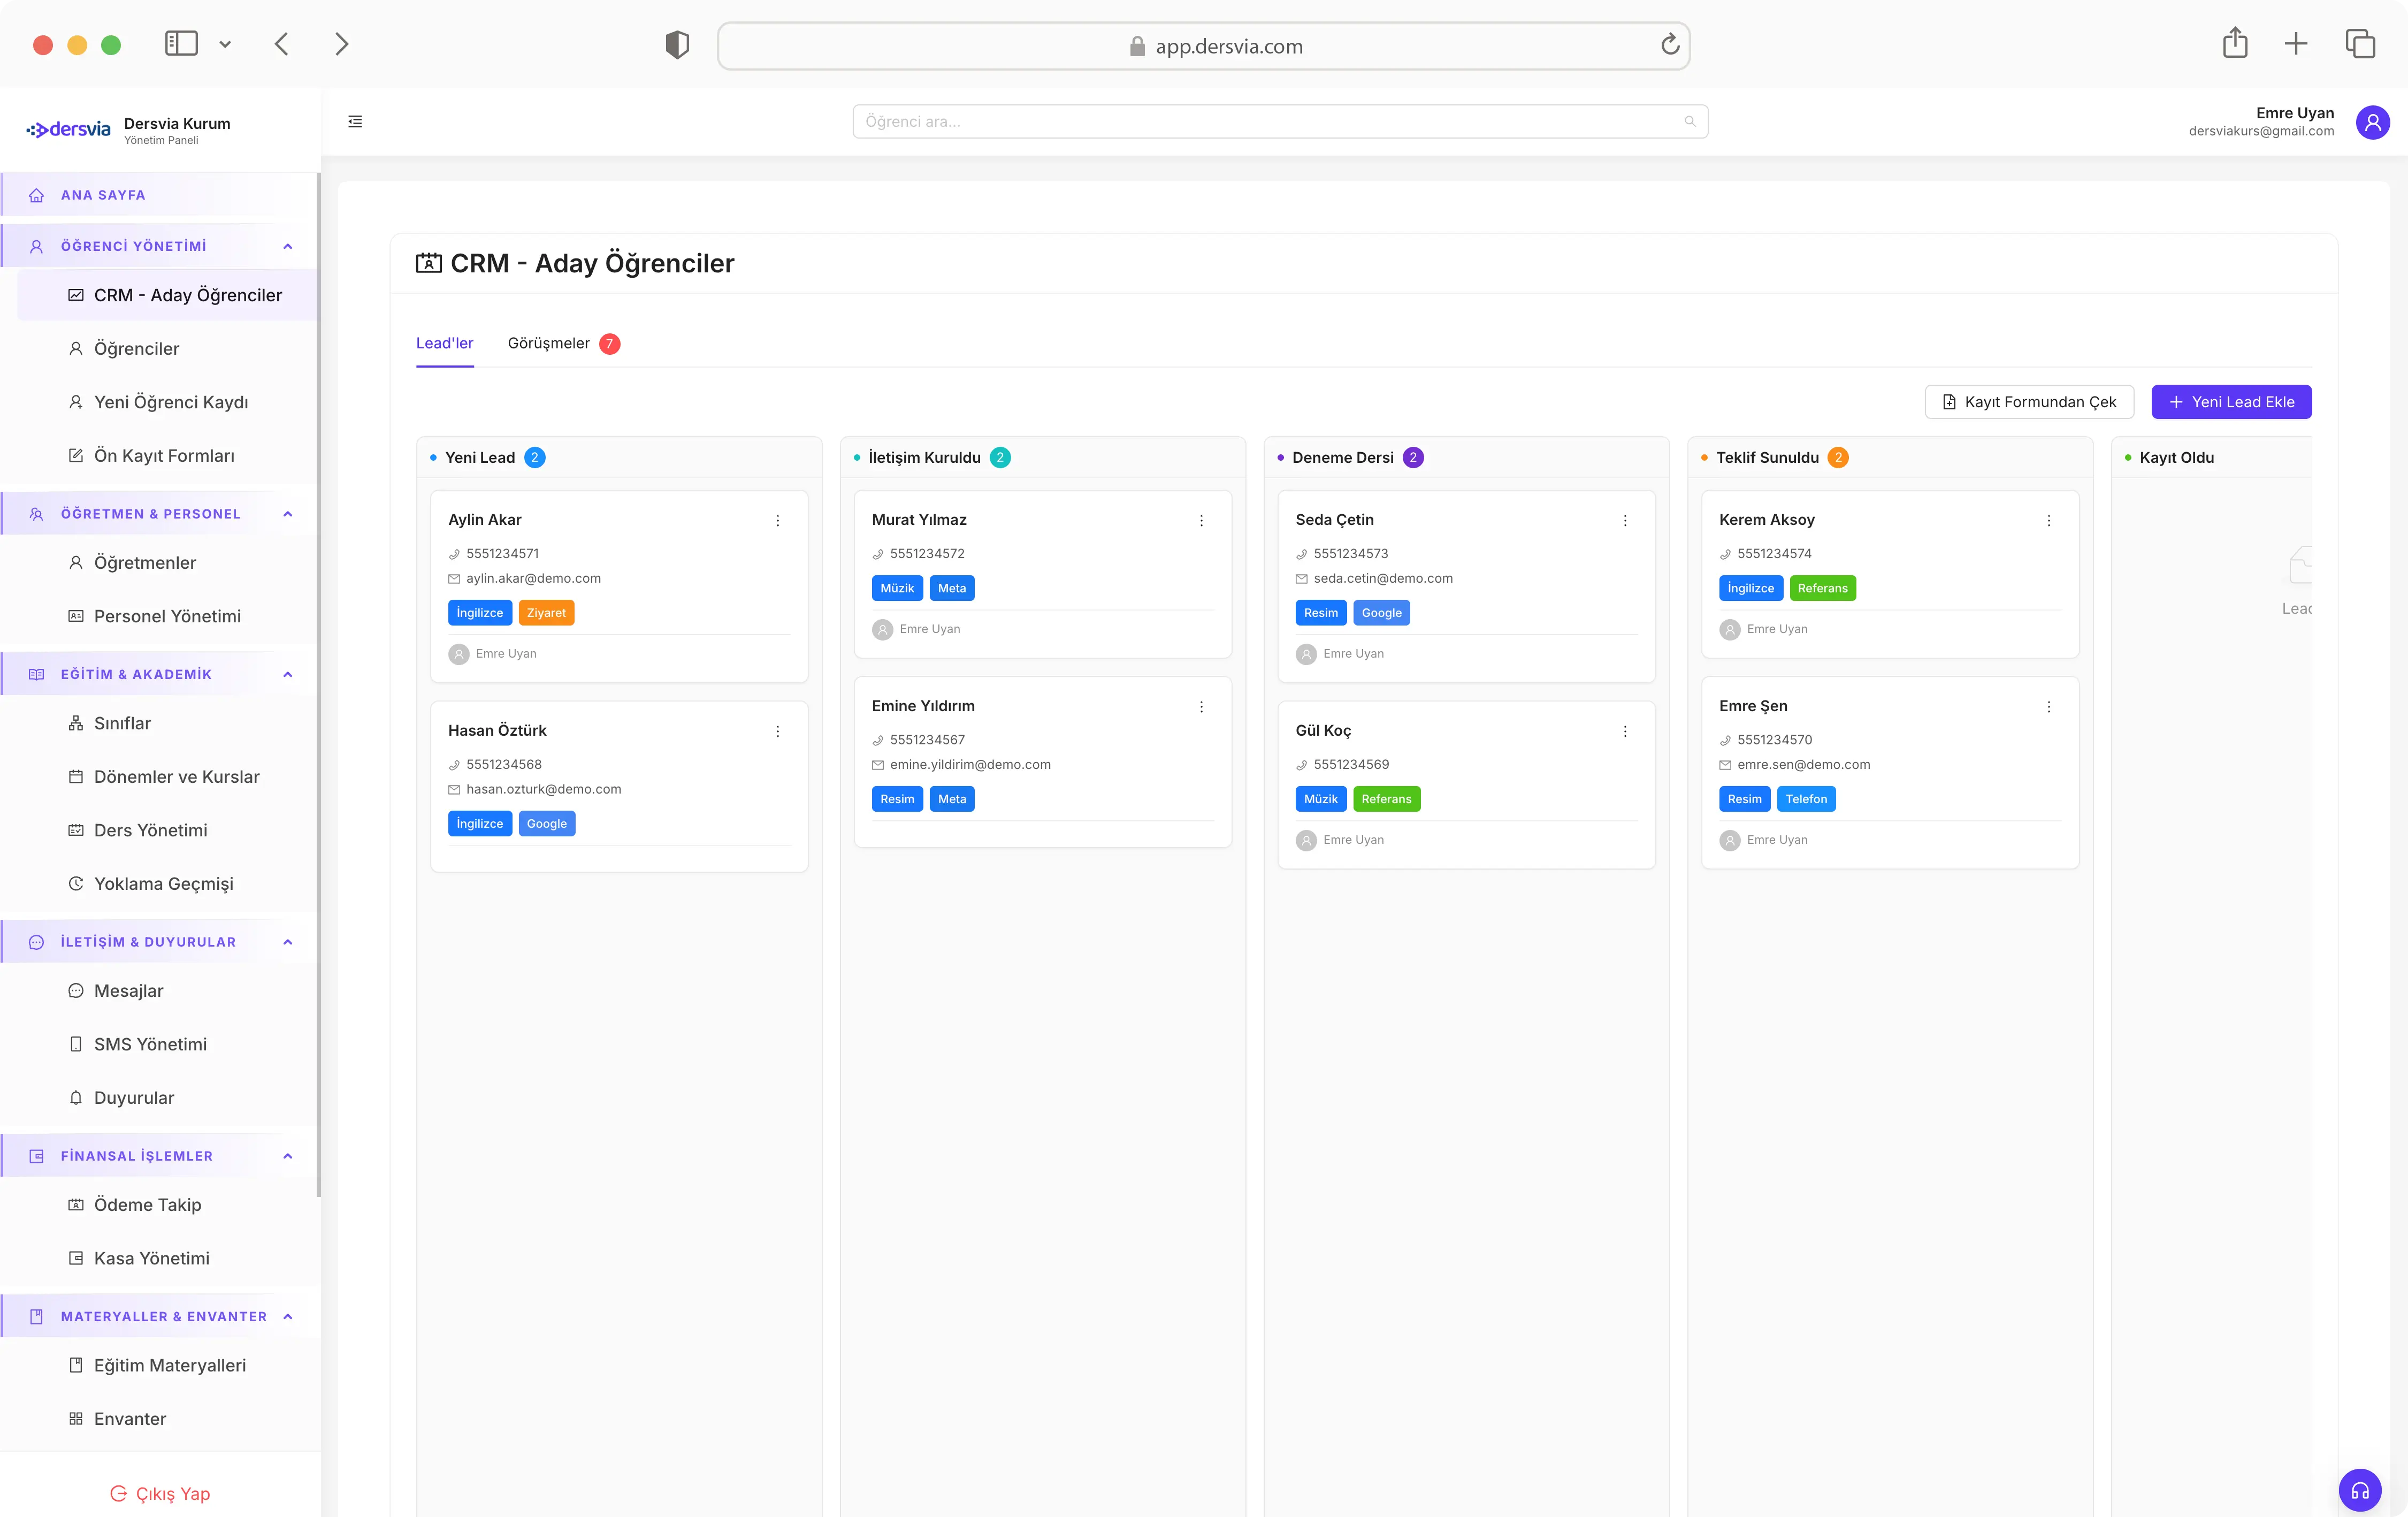Toggle the Safari sidebar panel button
The height and width of the screenshot is (1517, 2408).
pos(181,44)
